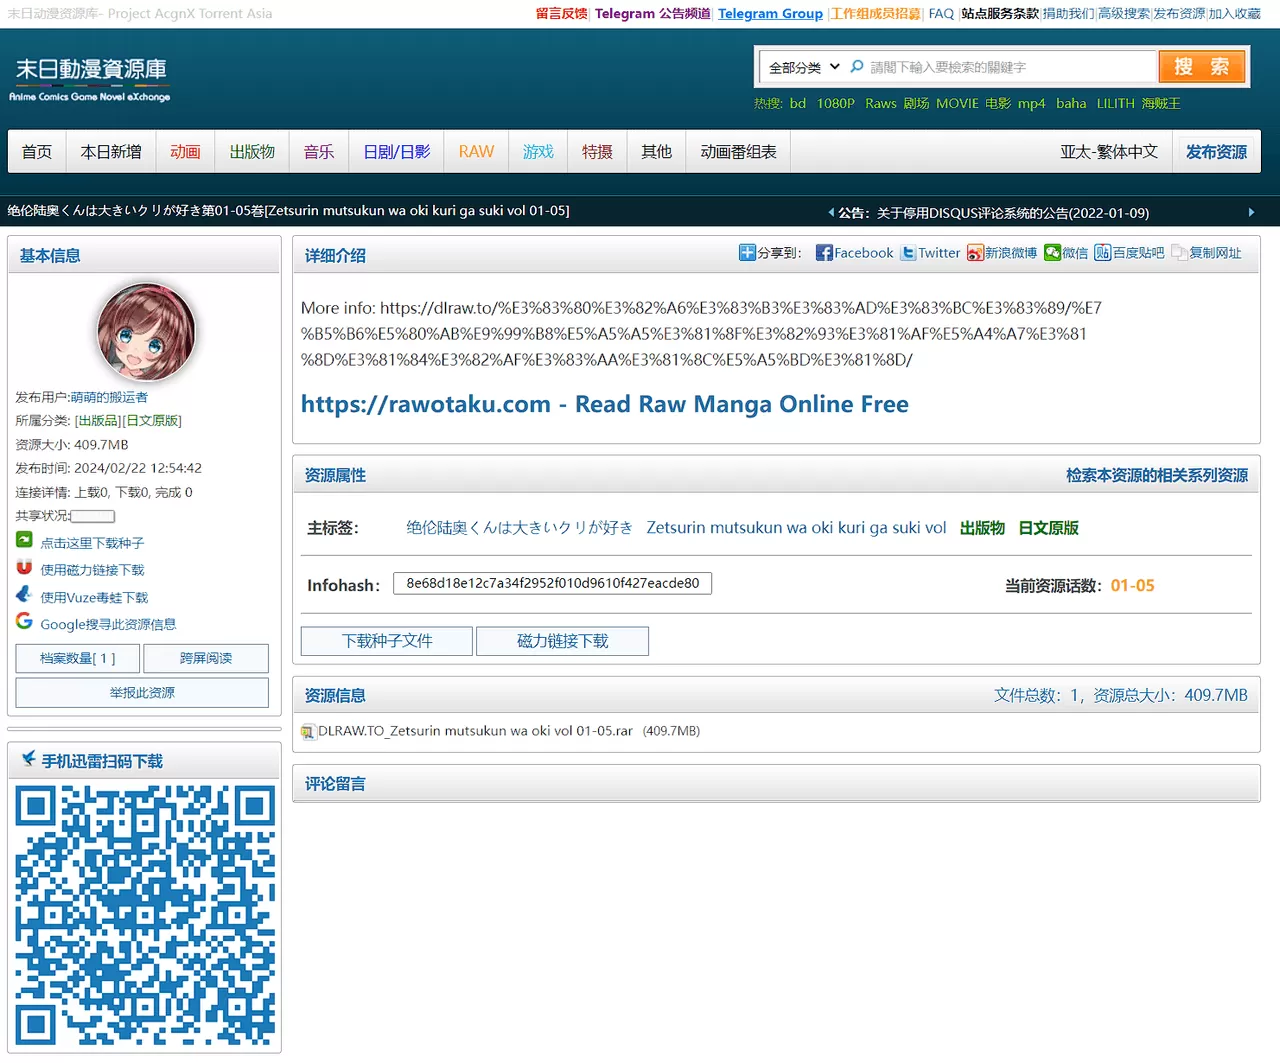The width and height of the screenshot is (1280, 1063).
Task: Switch to the RAW tab
Action: click(x=475, y=151)
